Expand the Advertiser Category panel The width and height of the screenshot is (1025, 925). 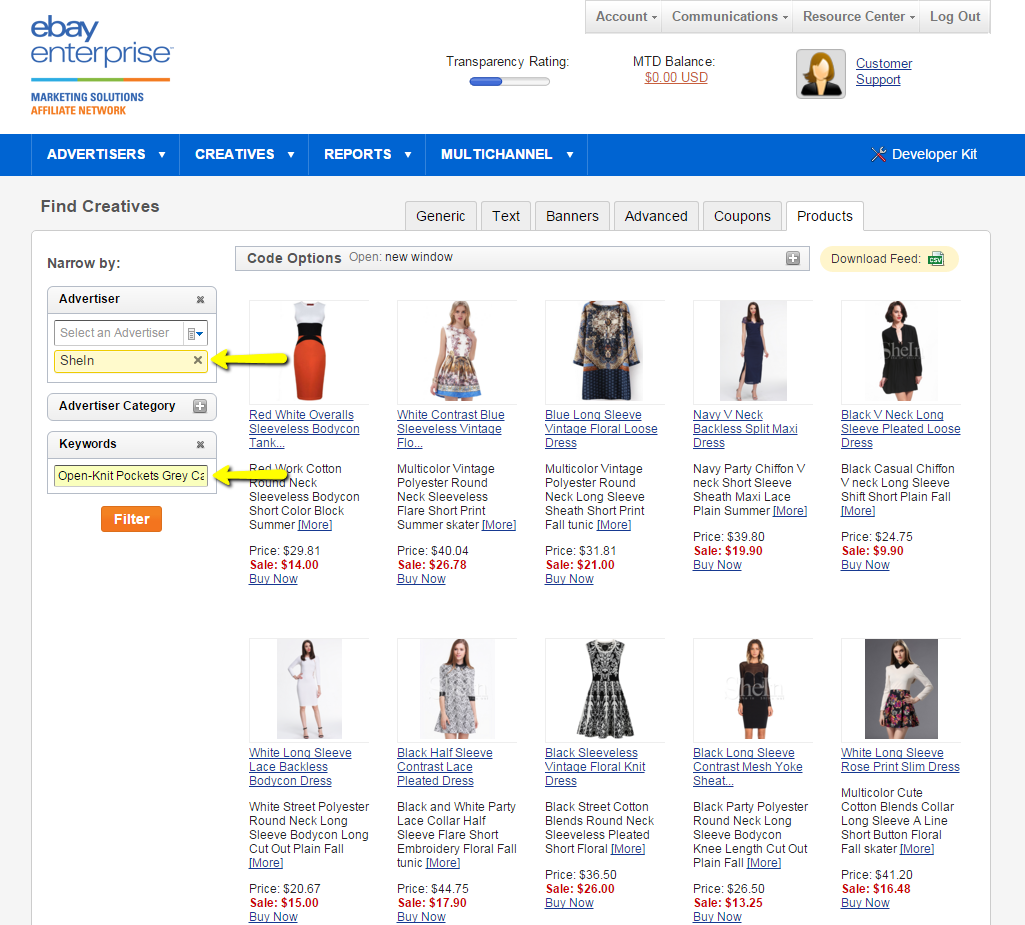coord(200,406)
